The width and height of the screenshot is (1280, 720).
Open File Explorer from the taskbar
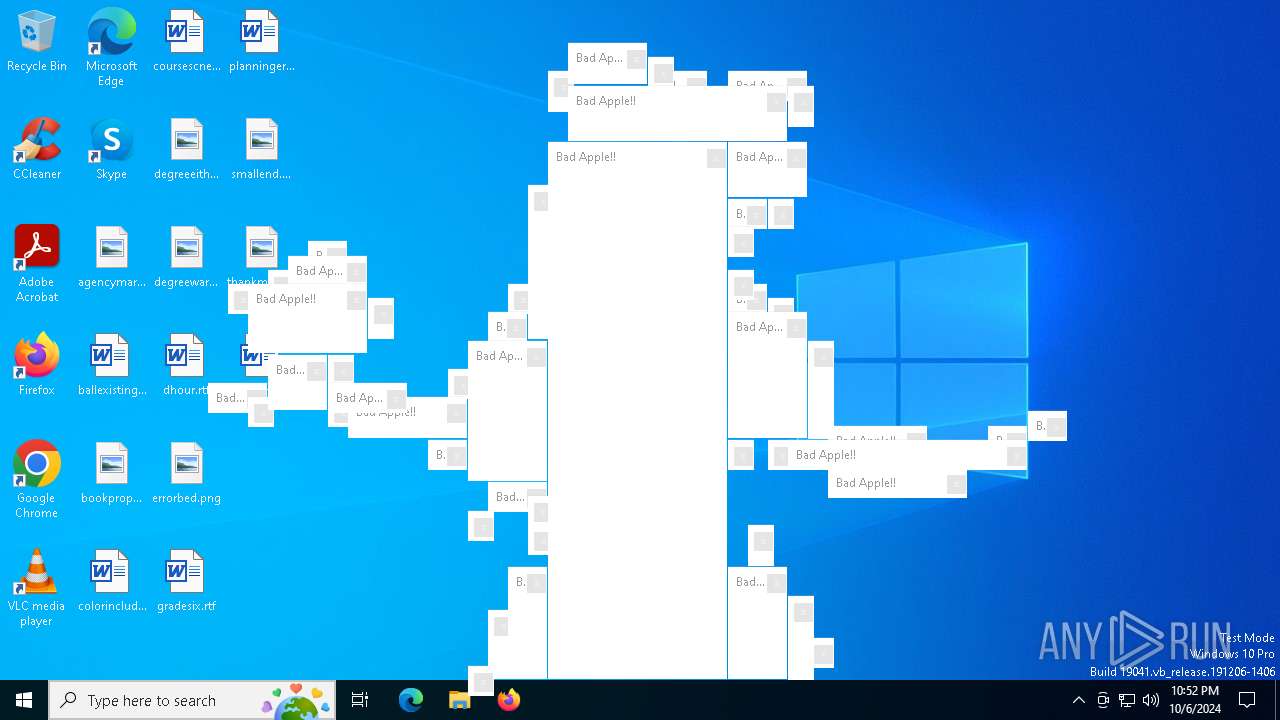coord(459,700)
